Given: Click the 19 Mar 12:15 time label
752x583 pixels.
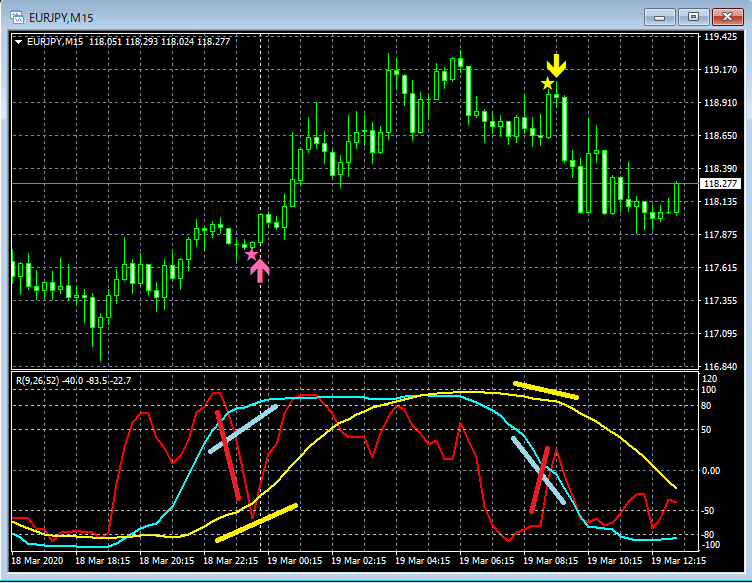Looking at the screenshot, I should click(679, 560).
